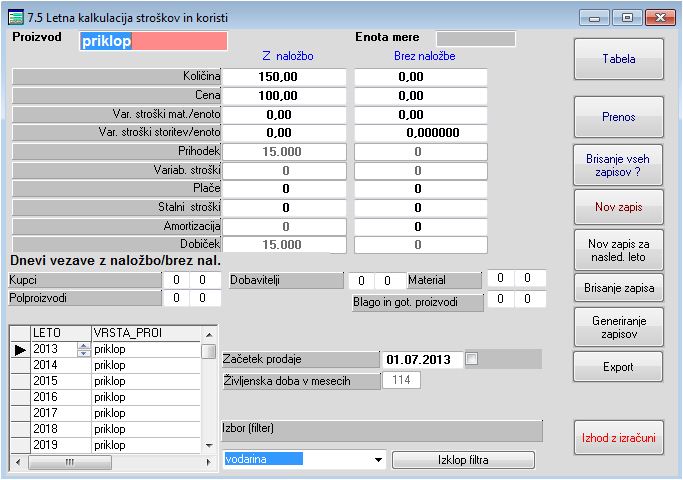
Task: Click the Začetek prodaje date field
Action: 420,359
